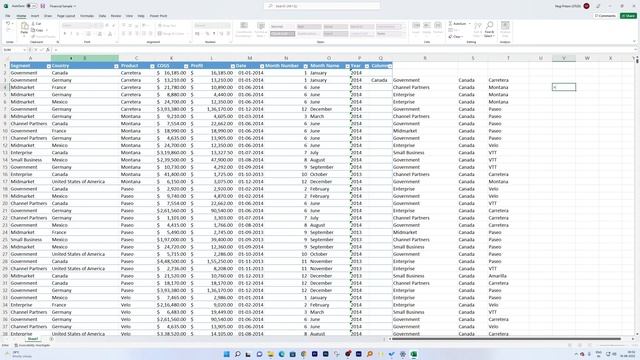Open Sort & Filter in Editing group
The height and width of the screenshot is (360, 640).
[478, 29]
